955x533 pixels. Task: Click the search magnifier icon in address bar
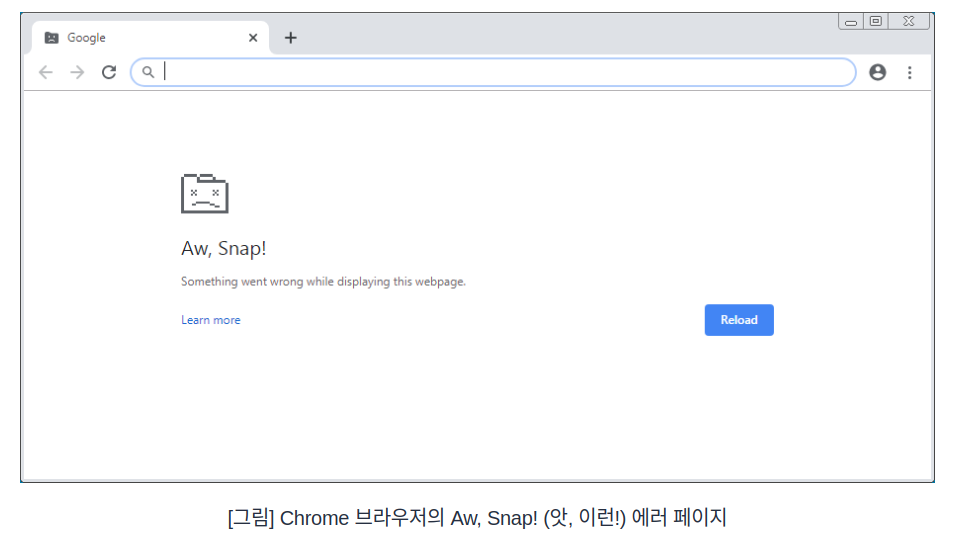148,72
